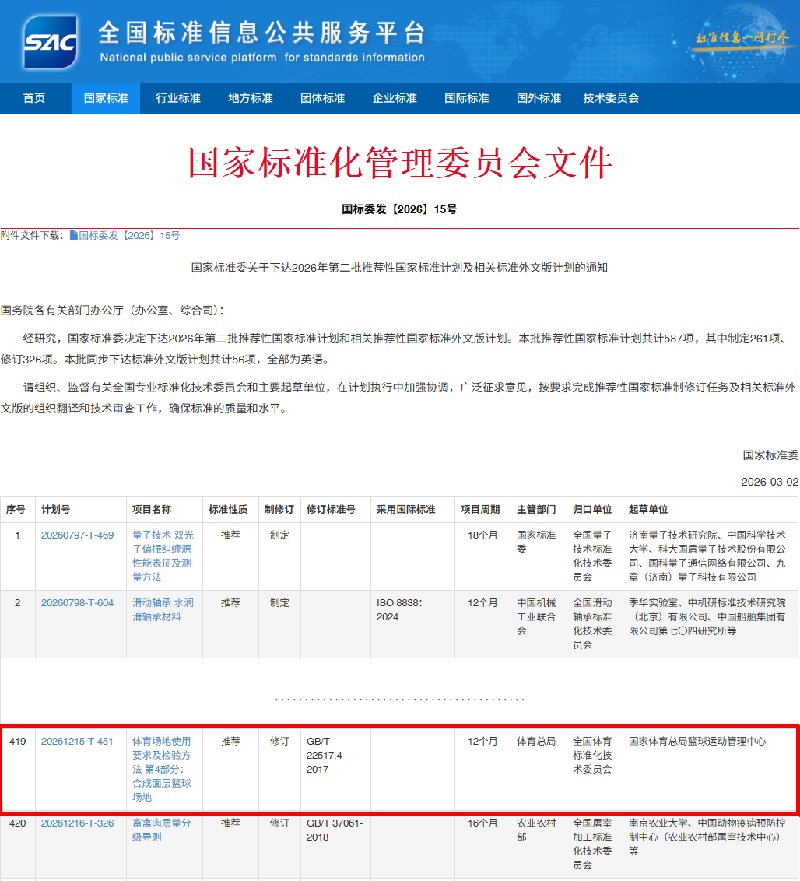Open the 团体标准 navigation tab
This screenshot has height=881, width=800.
tap(322, 98)
